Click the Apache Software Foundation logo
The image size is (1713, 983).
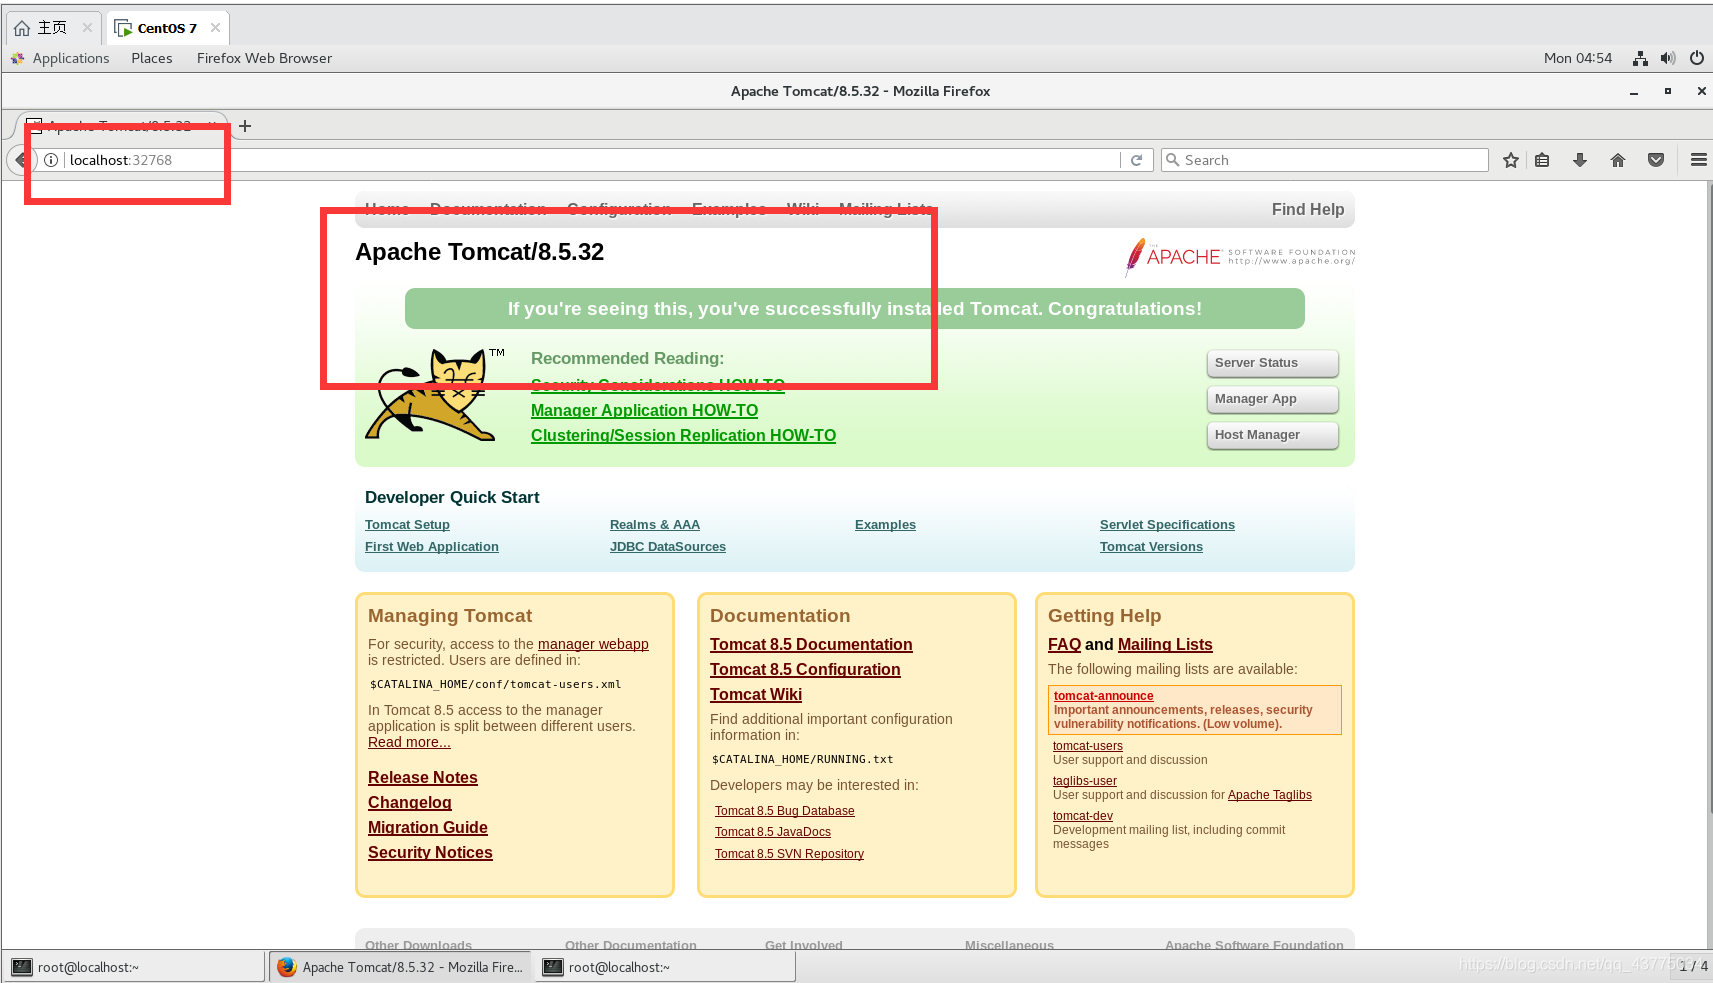tap(1240, 257)
